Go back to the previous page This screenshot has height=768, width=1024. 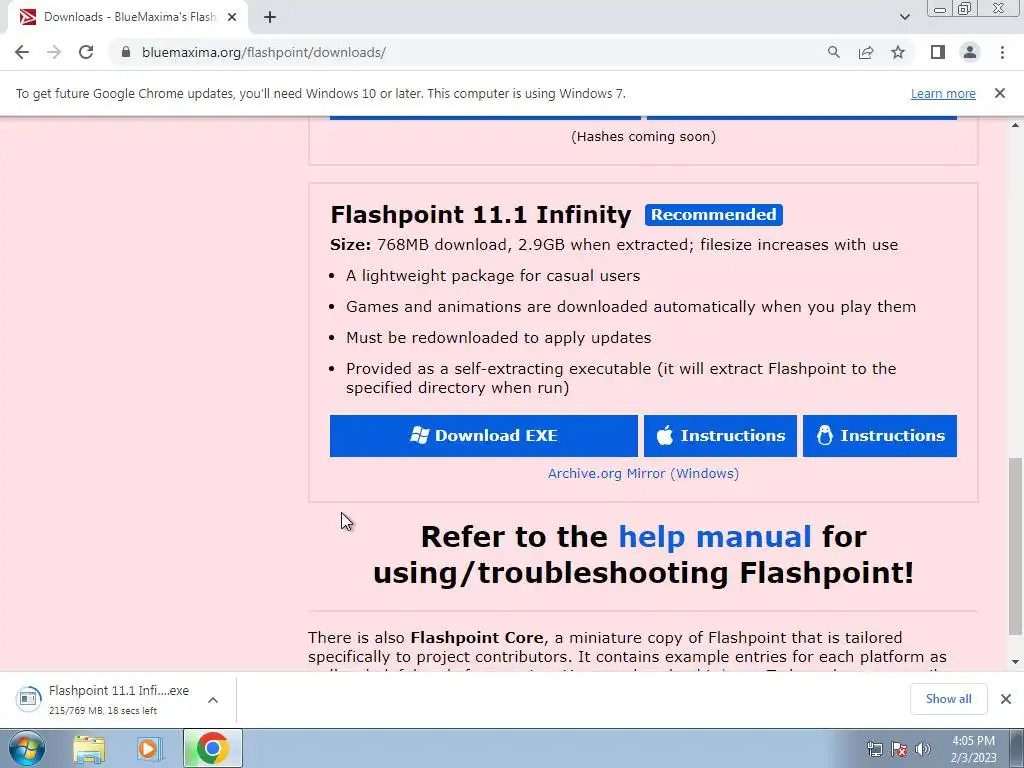(x=22, y=52)
